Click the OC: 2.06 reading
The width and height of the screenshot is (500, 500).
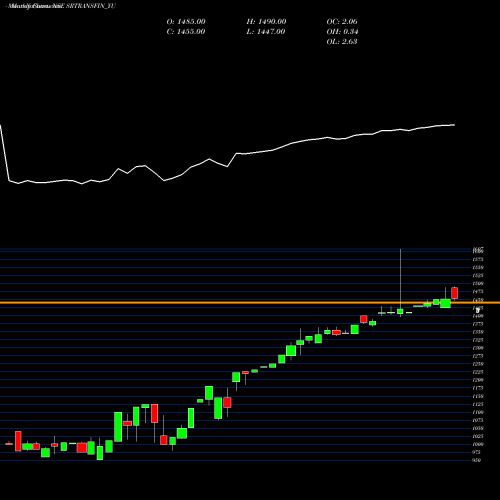tap(342, 22)
